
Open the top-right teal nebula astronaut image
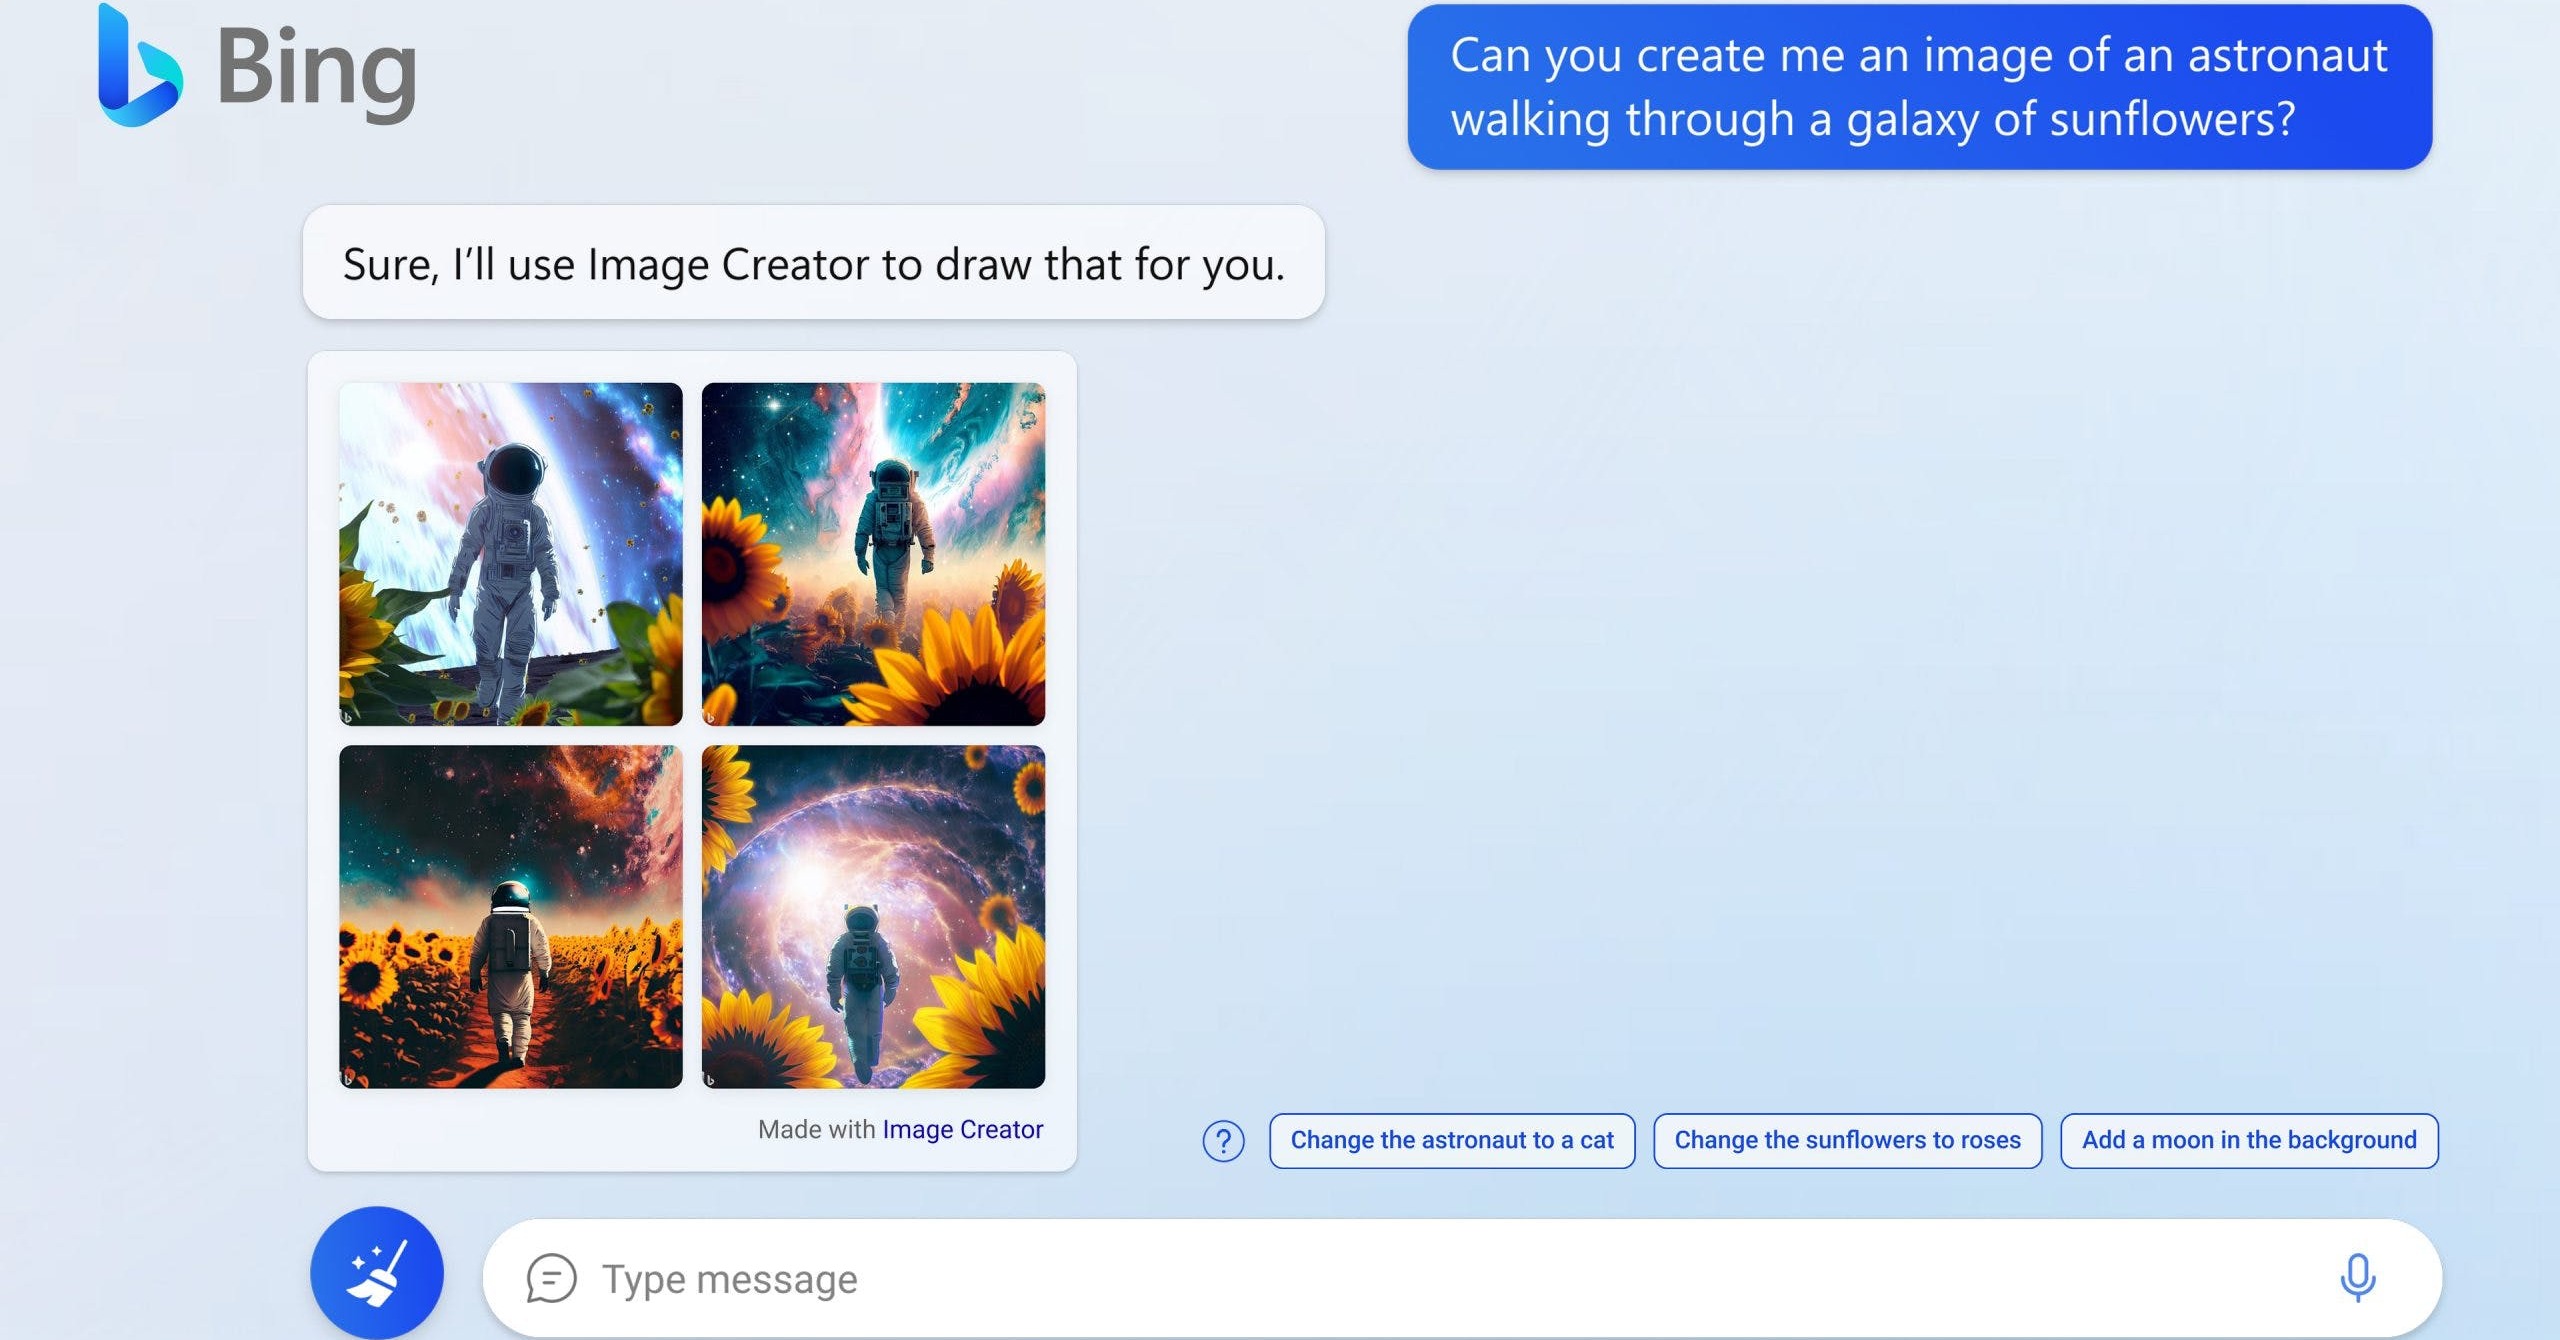[873, 554]
